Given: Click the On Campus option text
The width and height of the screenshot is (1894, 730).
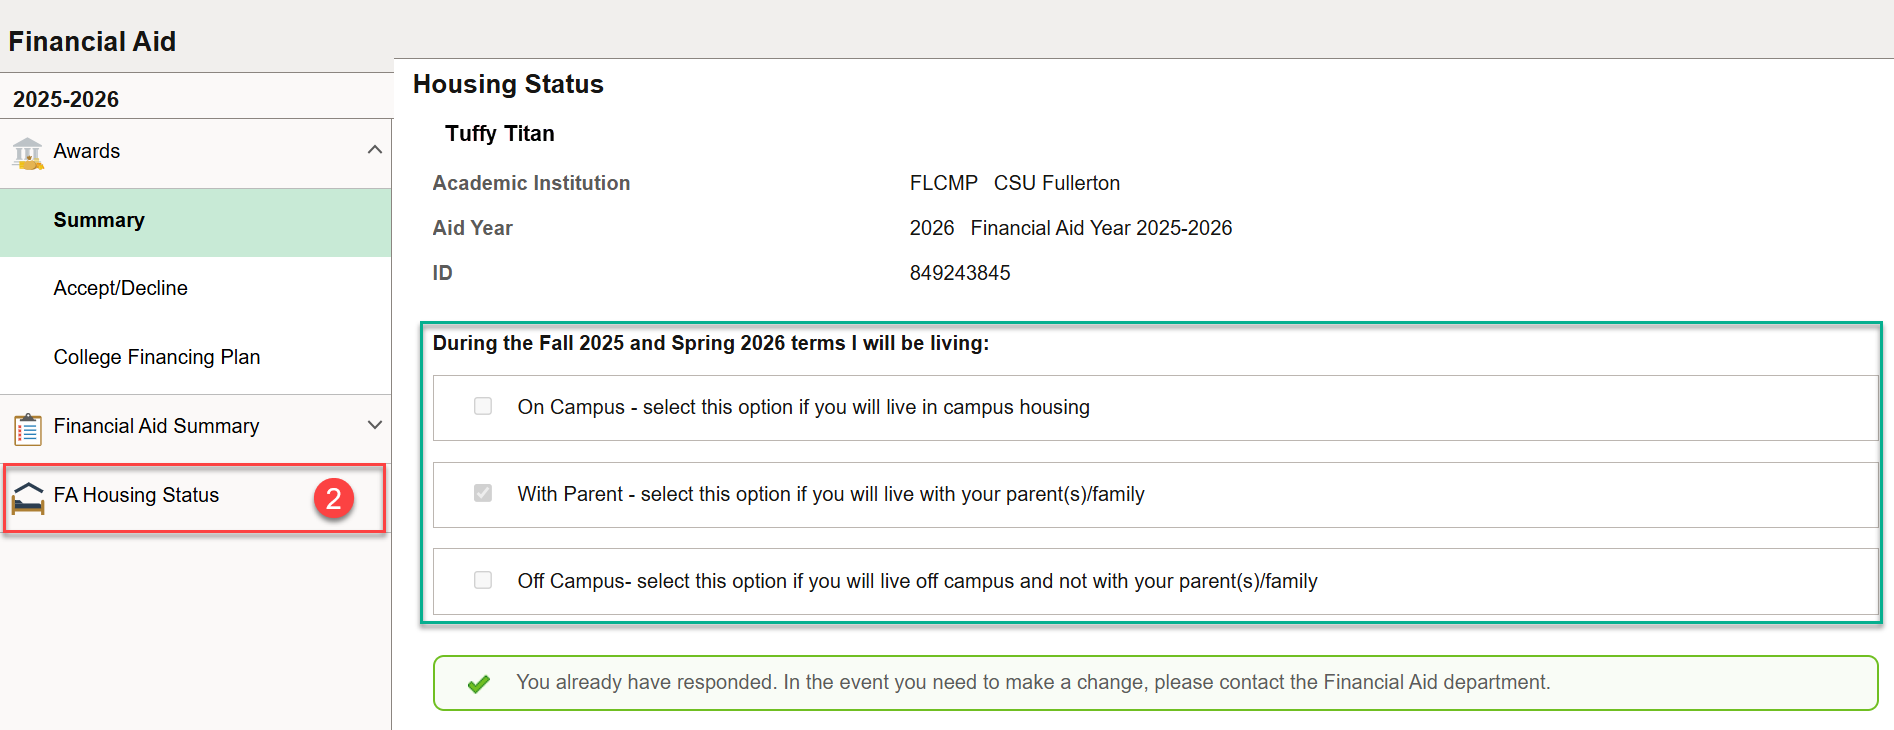Looking at the screenshot, I should [x=803, y=407].
